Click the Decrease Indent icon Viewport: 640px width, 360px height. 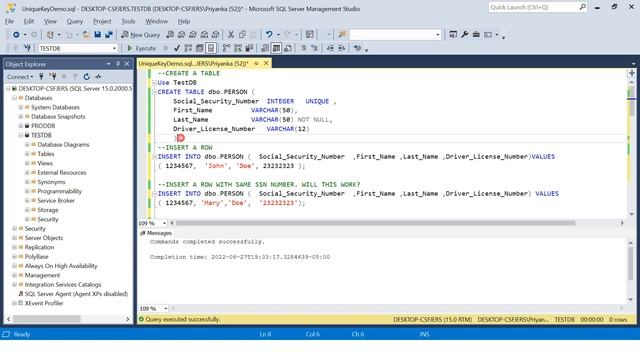[330, 48]
